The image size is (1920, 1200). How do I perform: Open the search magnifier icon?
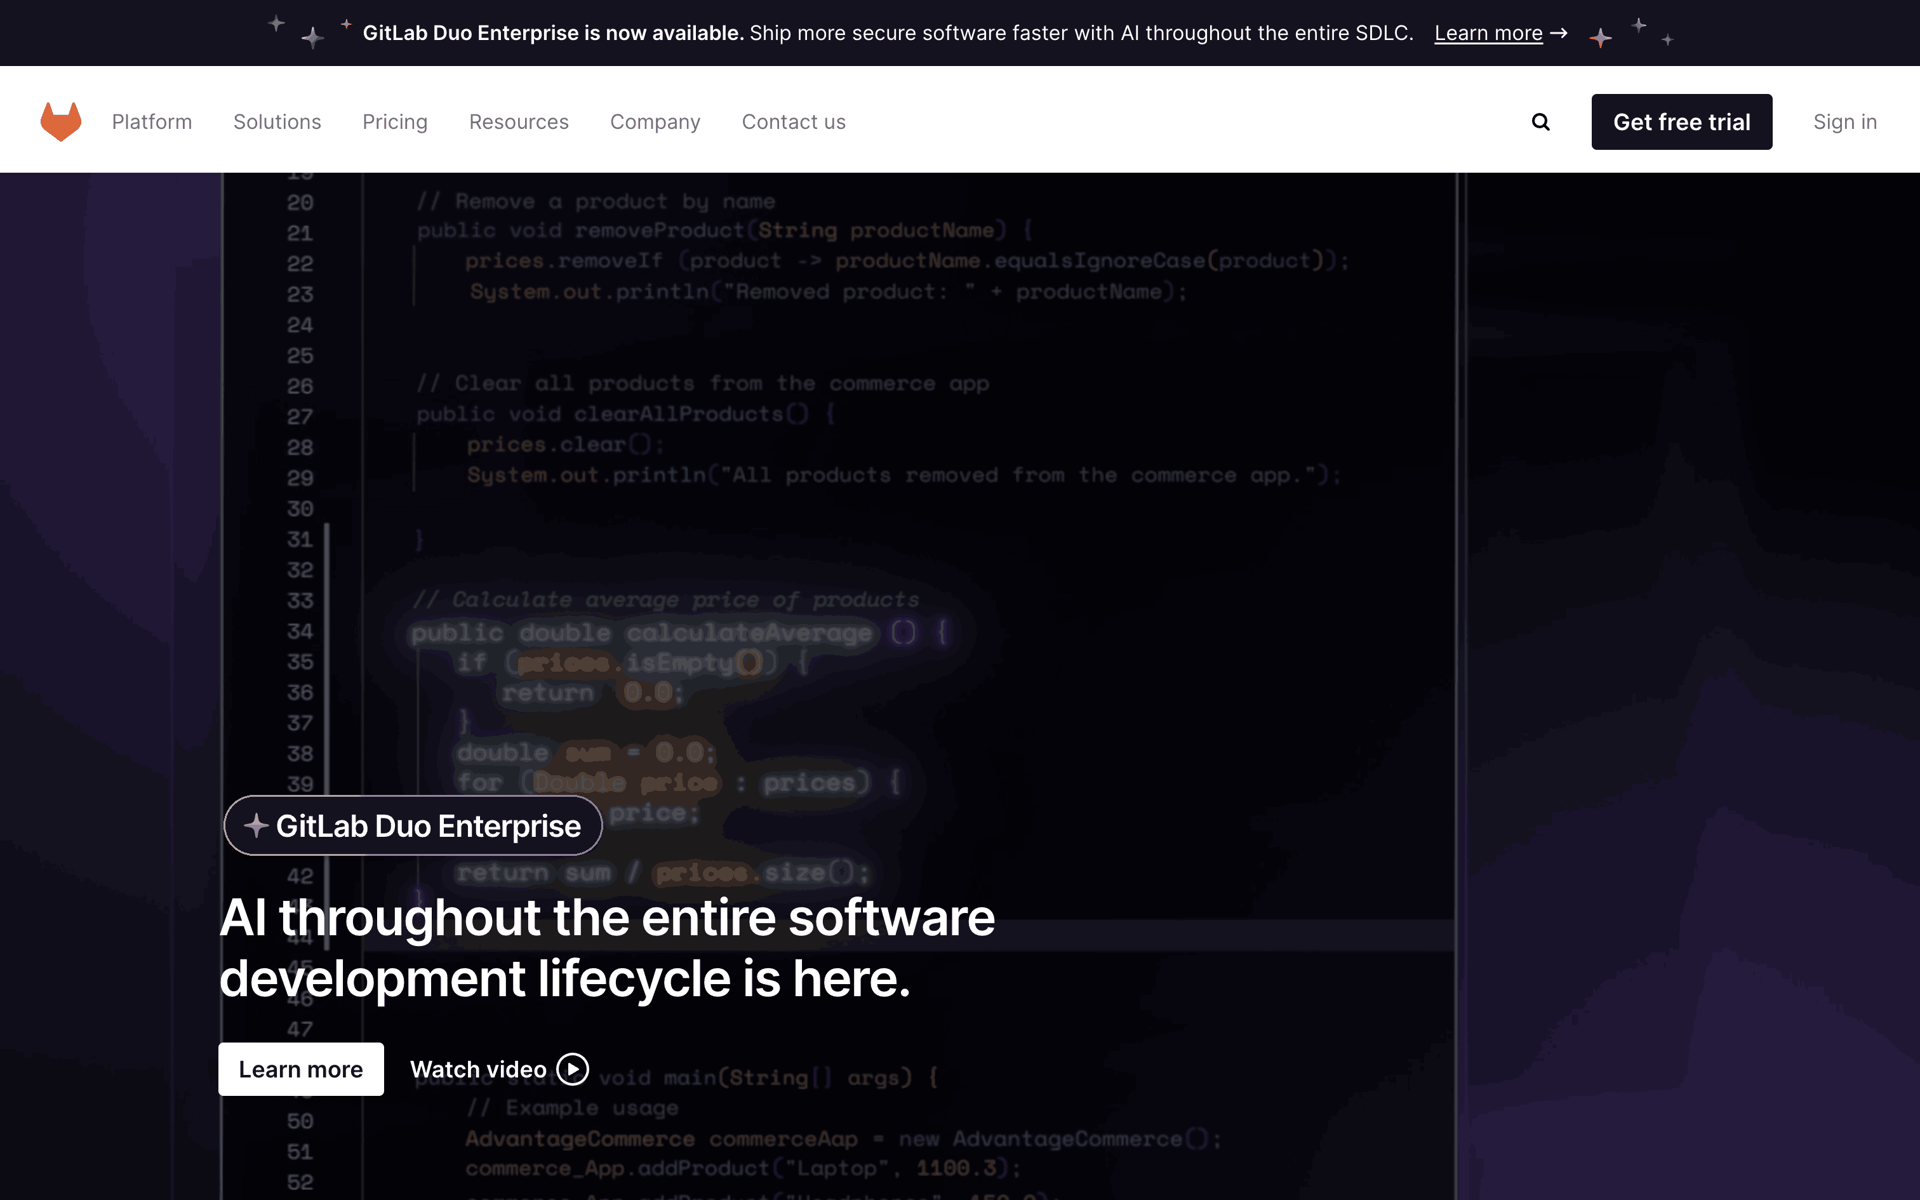(x=1540, y=122)
